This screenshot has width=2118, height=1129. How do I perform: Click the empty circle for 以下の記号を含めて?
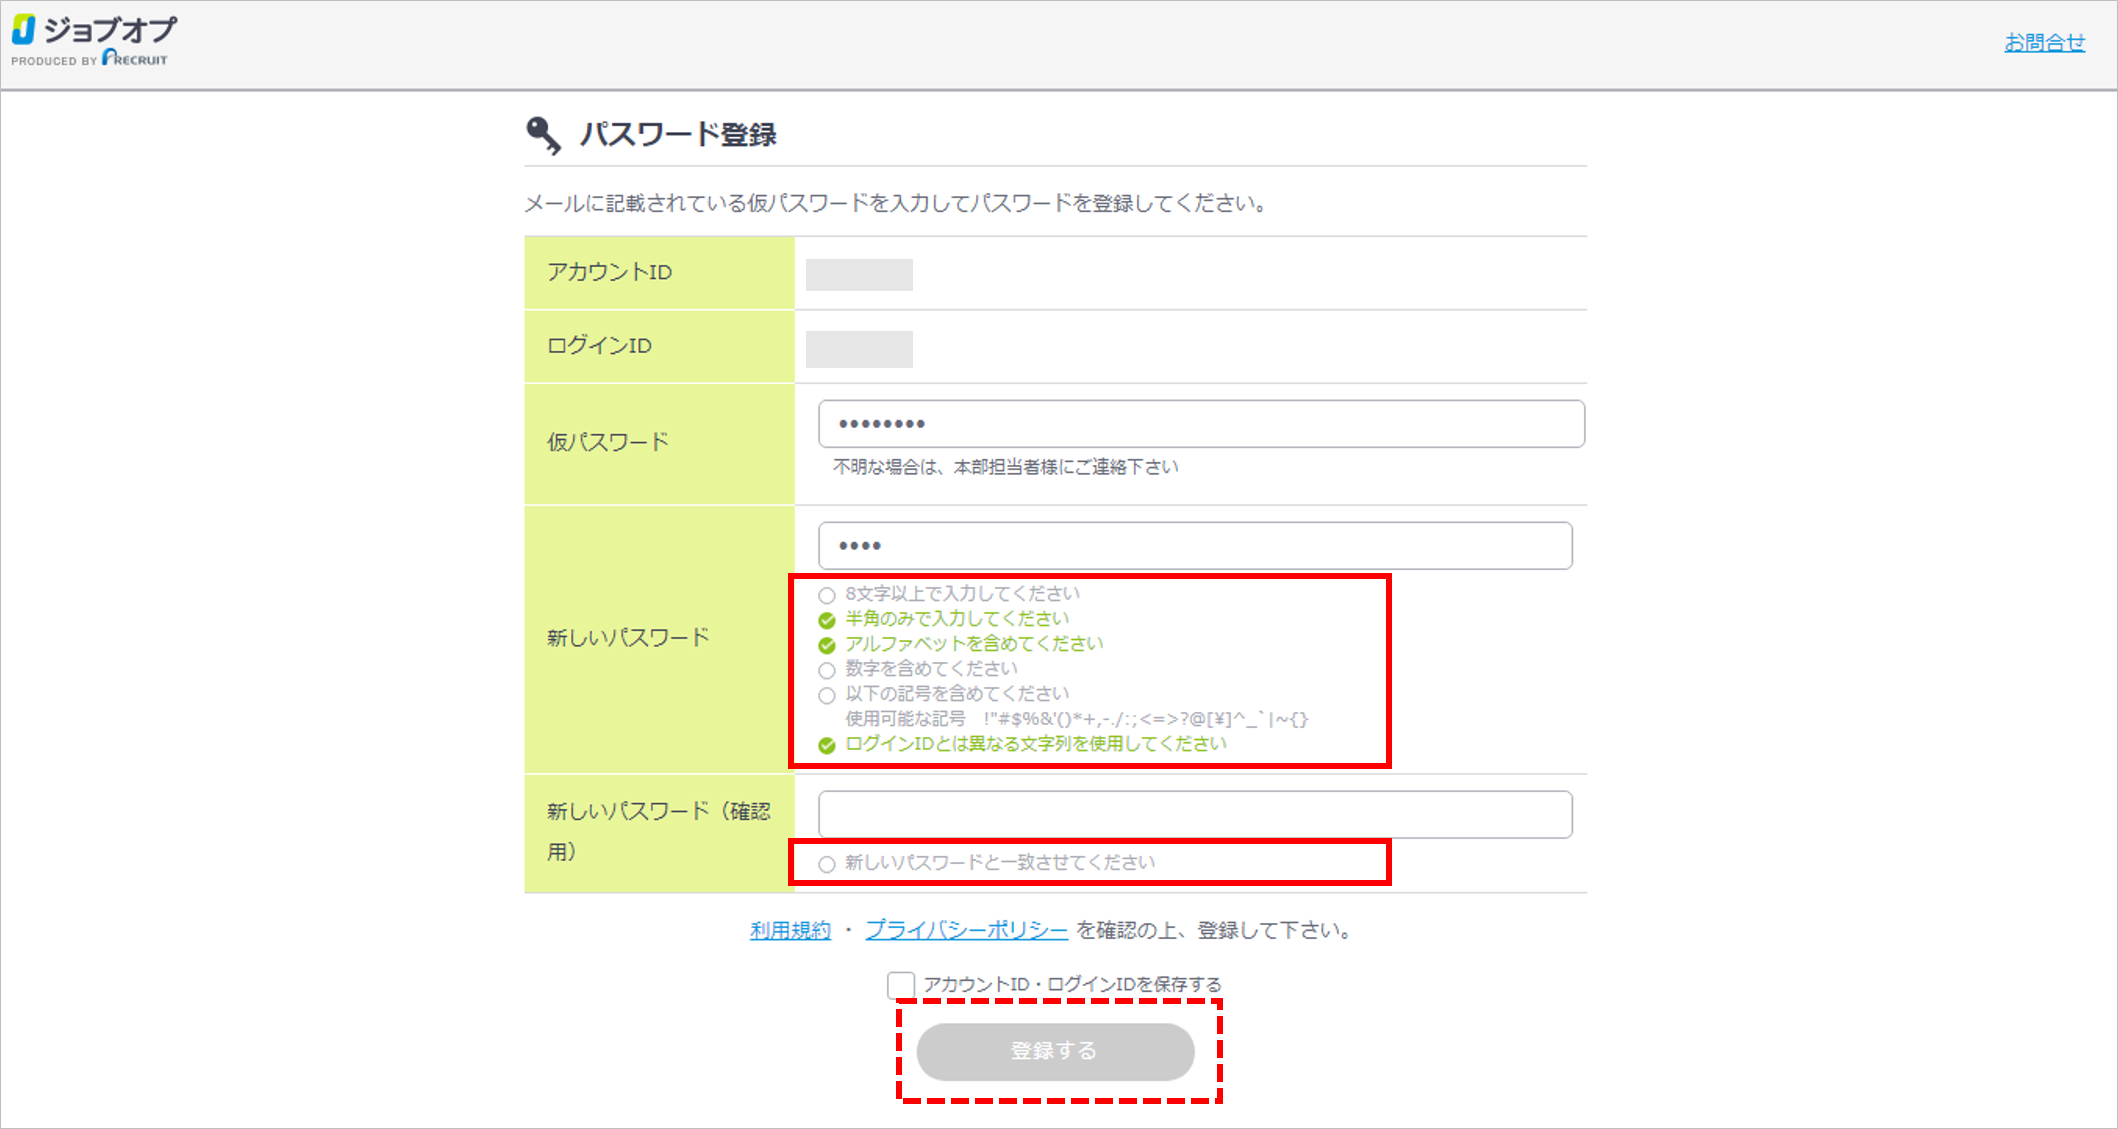pos(827,695)
